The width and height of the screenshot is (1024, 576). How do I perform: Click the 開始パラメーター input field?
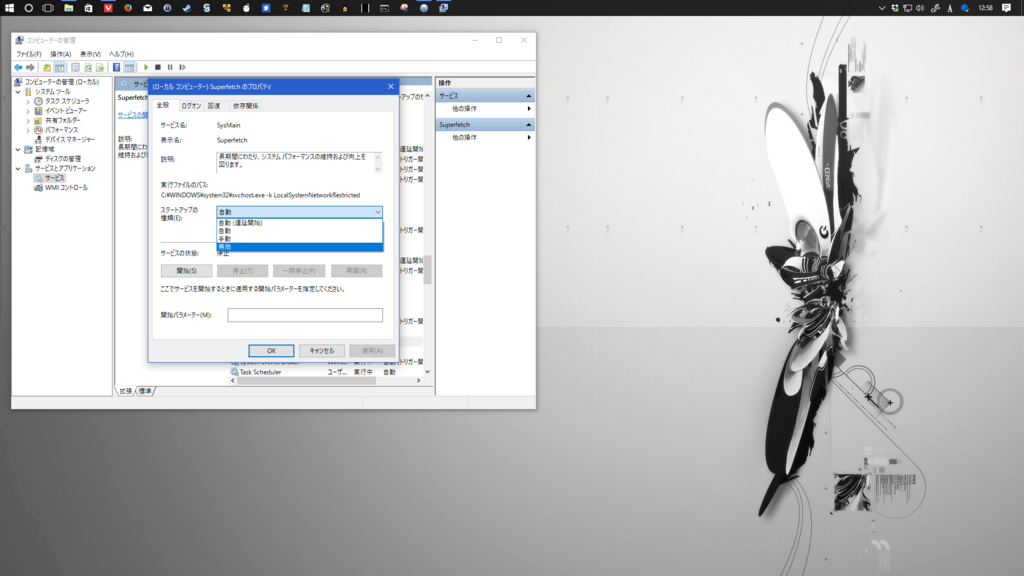coord(305,315)
